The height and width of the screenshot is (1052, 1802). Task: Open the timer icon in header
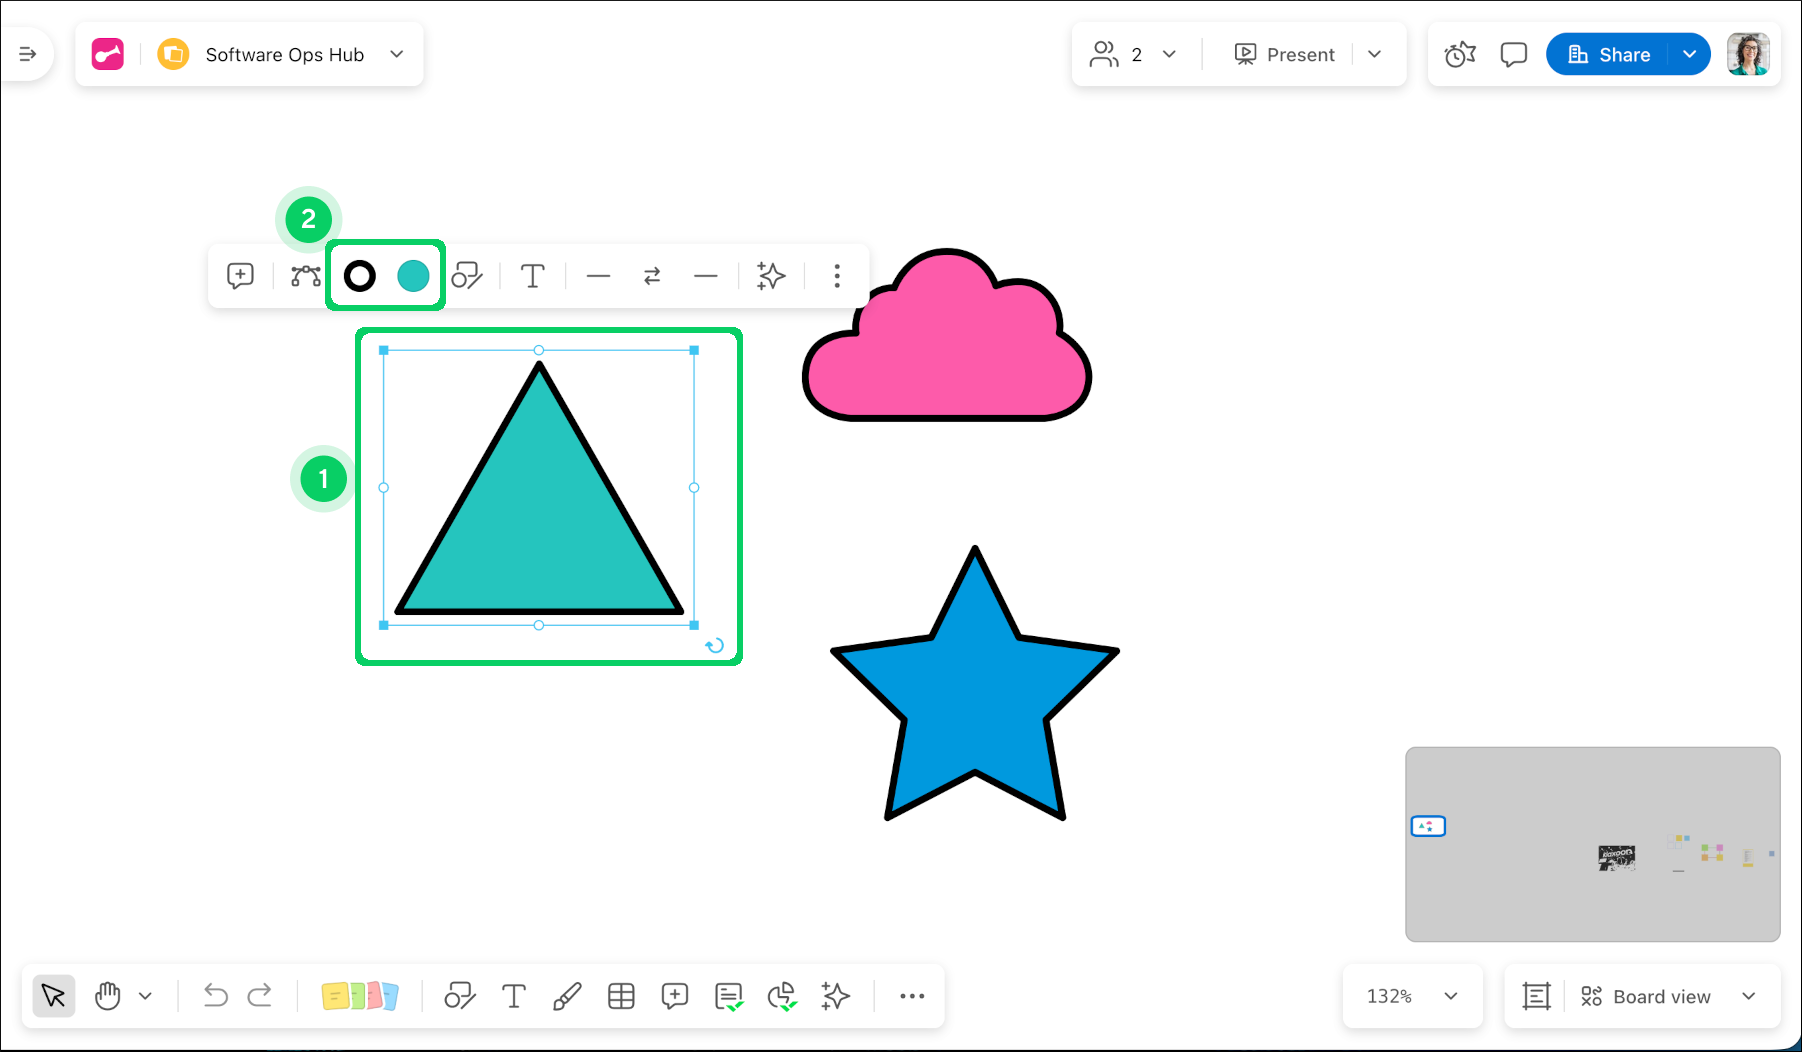coord(1460,55)
